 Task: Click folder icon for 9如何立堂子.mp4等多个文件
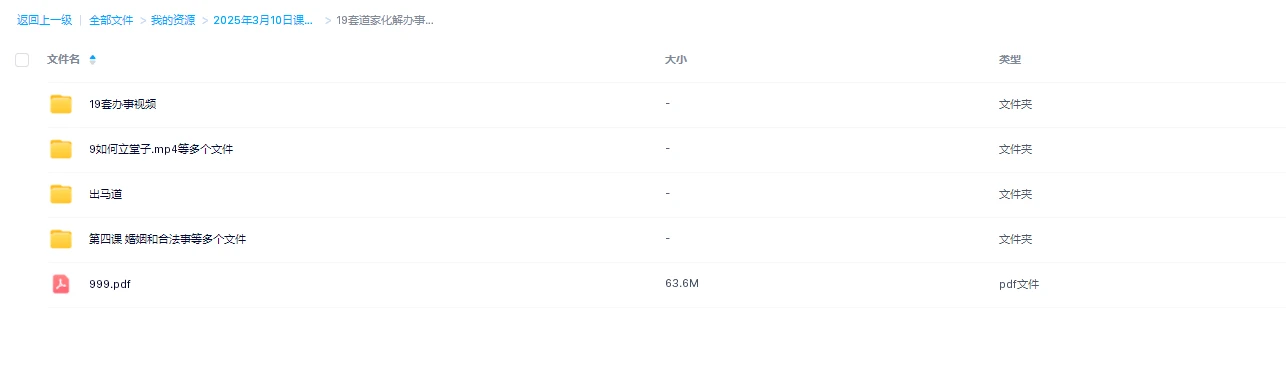coord(61,149)
